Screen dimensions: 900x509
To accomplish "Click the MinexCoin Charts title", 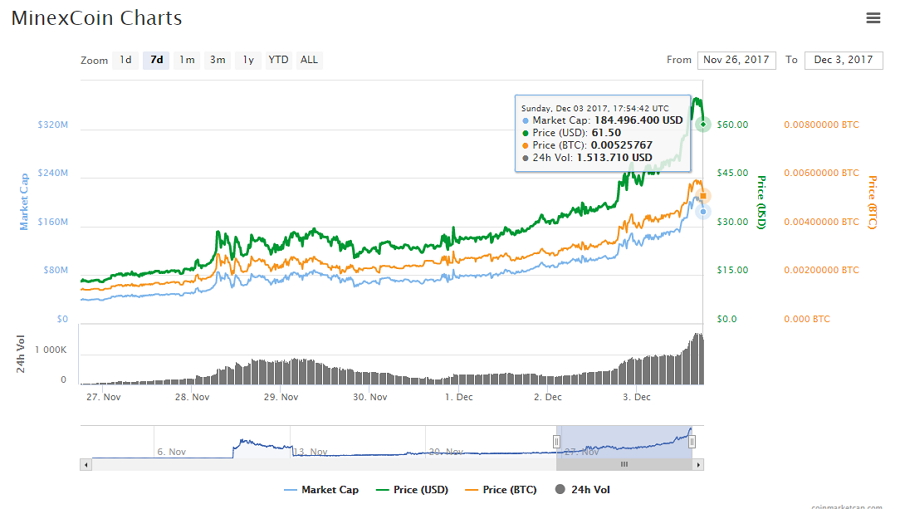I will click(x=96, y=18).
